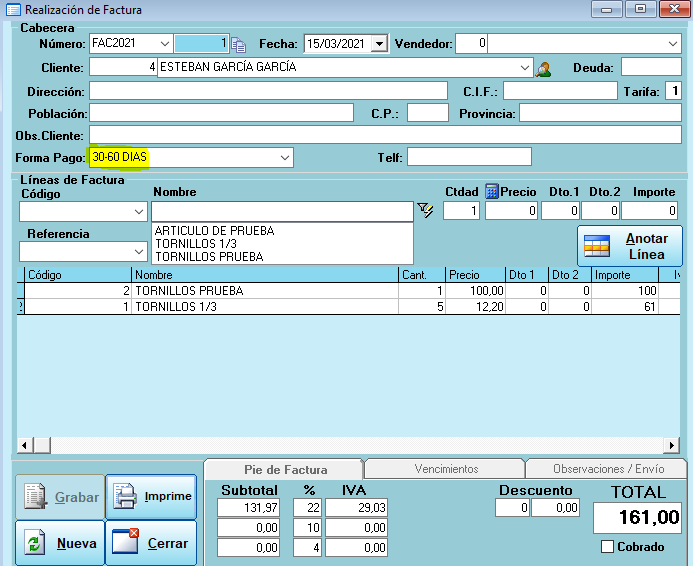Click the calculator icon beside Precio
Screen dimensions: 693x566
tap(491, 191)
